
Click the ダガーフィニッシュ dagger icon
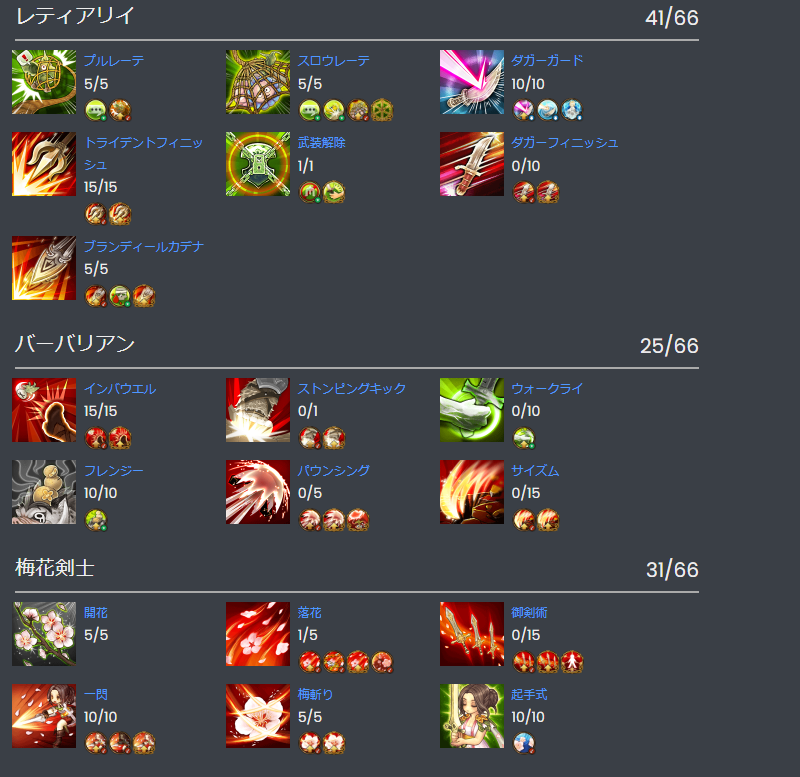(x=472, y=164)
